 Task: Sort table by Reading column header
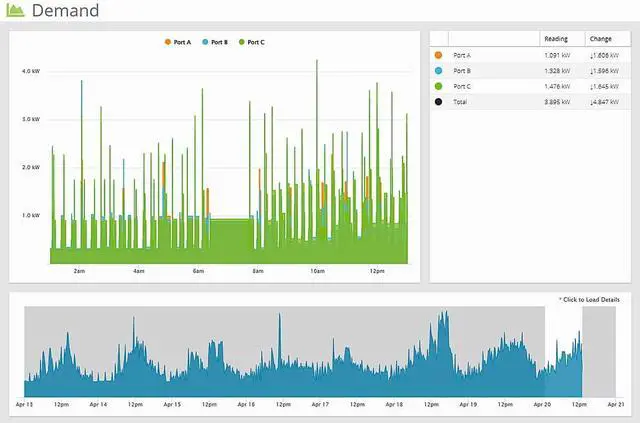click(x=555, y=38)
